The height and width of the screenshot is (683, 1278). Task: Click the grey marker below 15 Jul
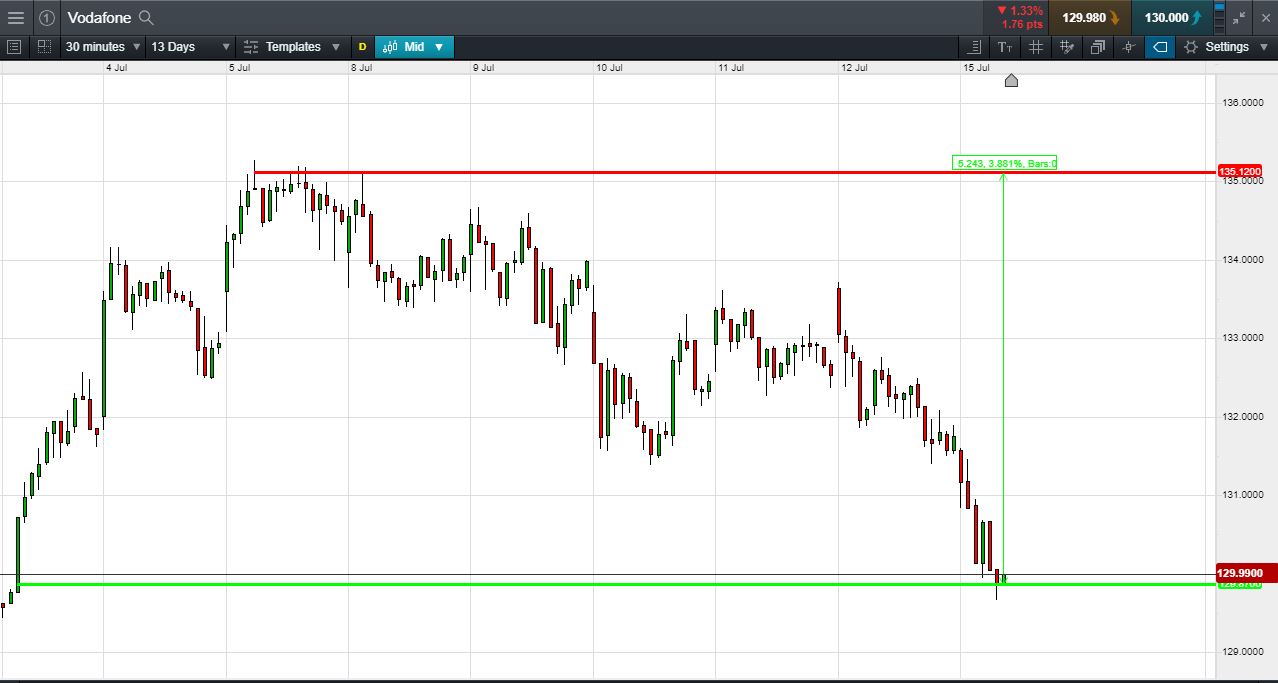point(1011,81)
